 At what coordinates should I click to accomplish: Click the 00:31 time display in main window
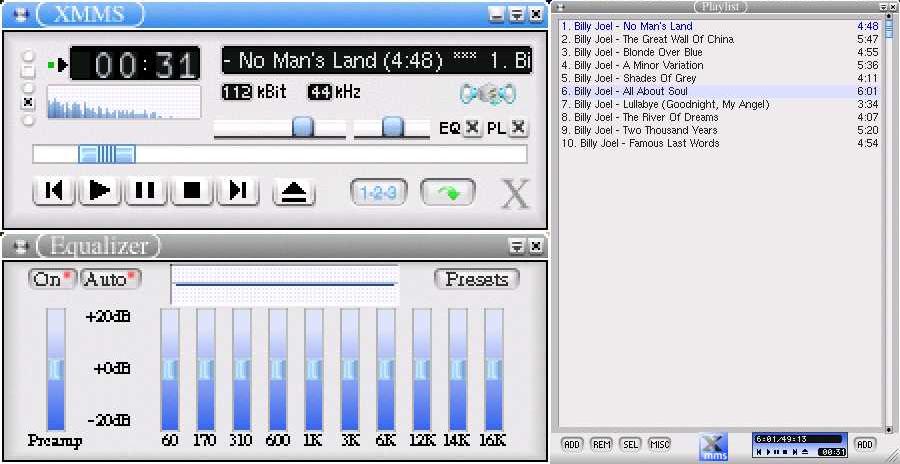click(x=135, y=63)
